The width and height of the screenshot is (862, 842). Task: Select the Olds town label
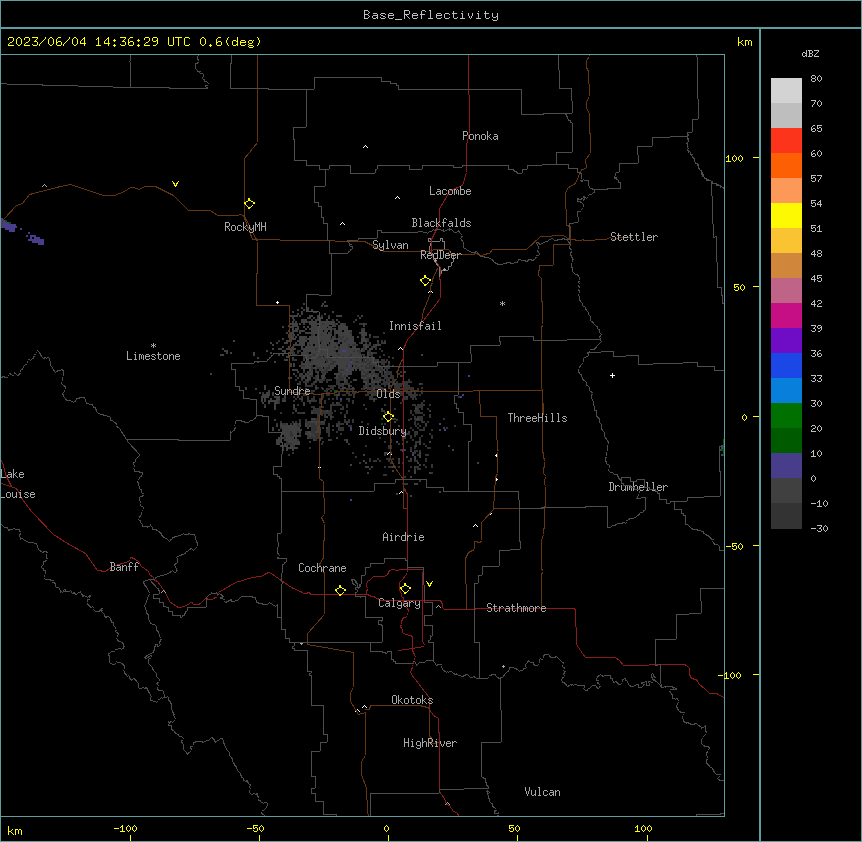tap(388, 394)
